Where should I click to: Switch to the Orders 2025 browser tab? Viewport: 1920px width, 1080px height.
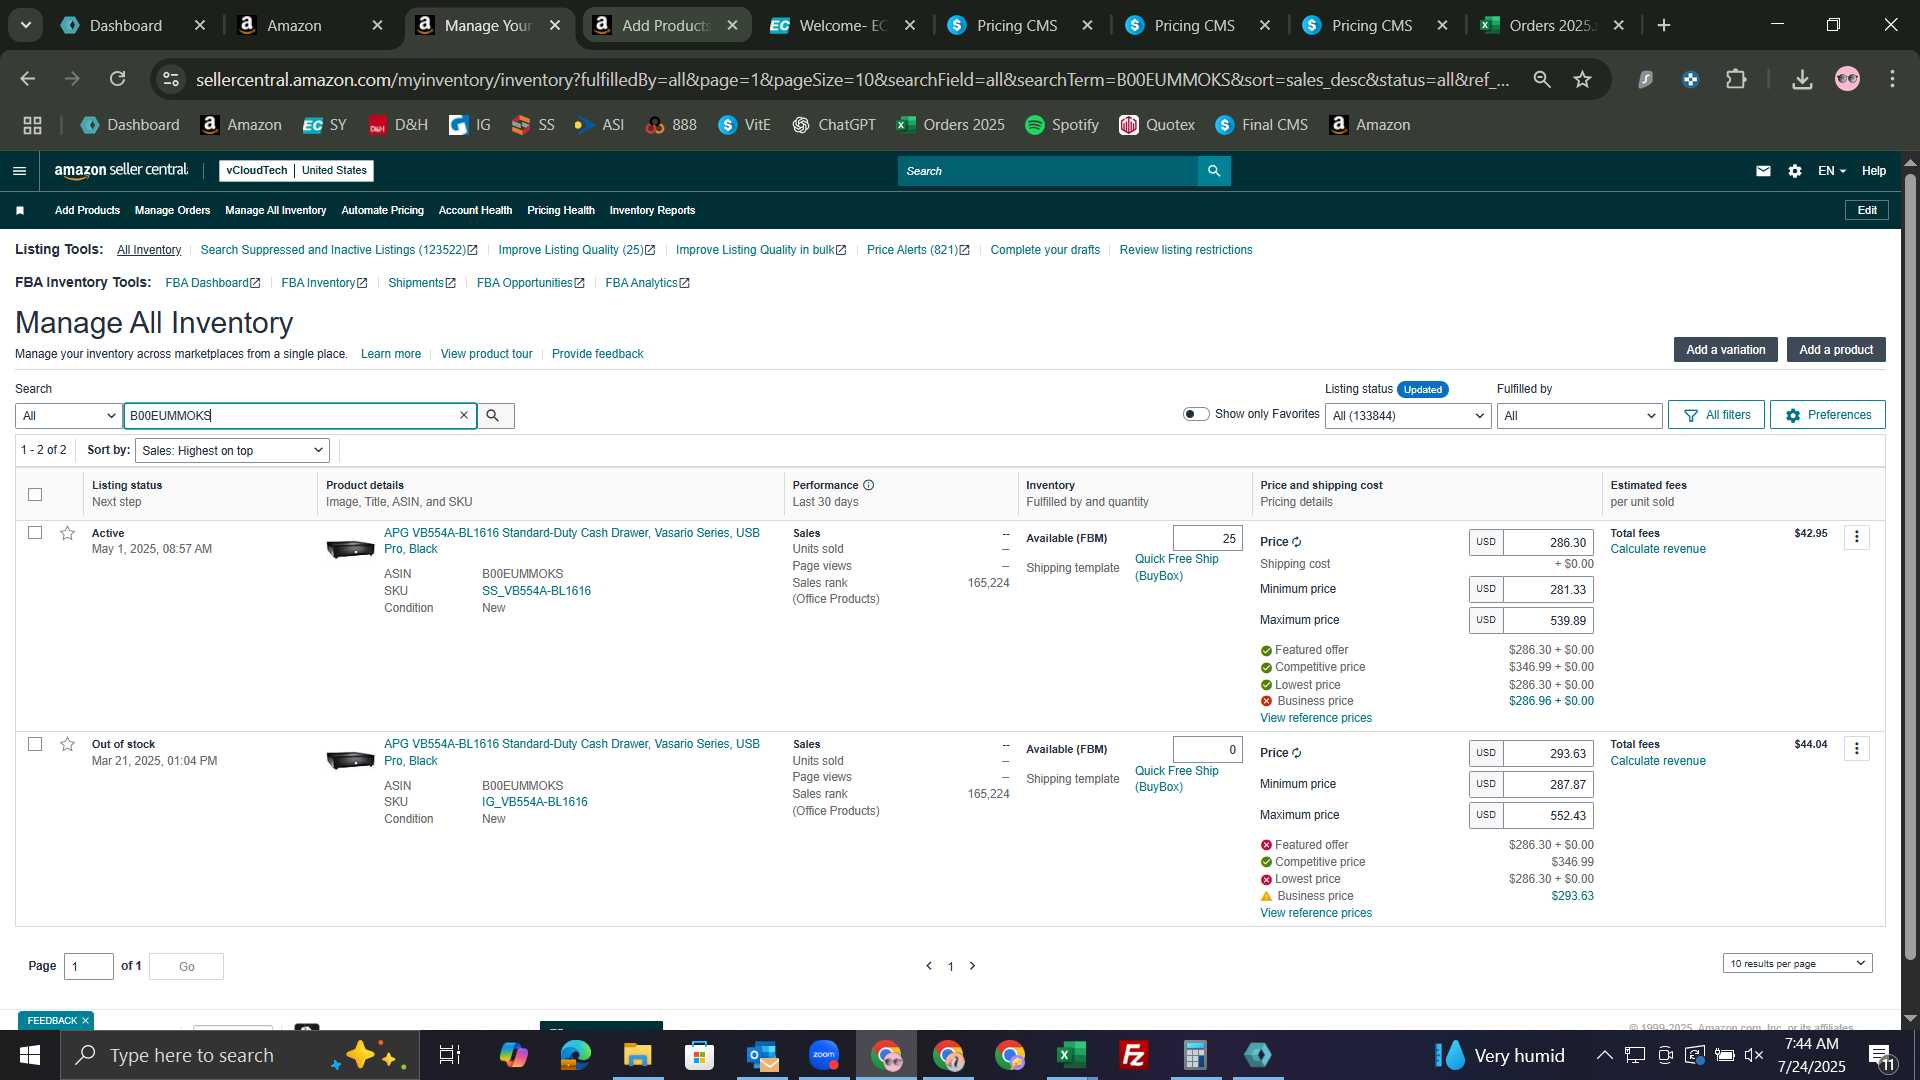point(1551,25)
